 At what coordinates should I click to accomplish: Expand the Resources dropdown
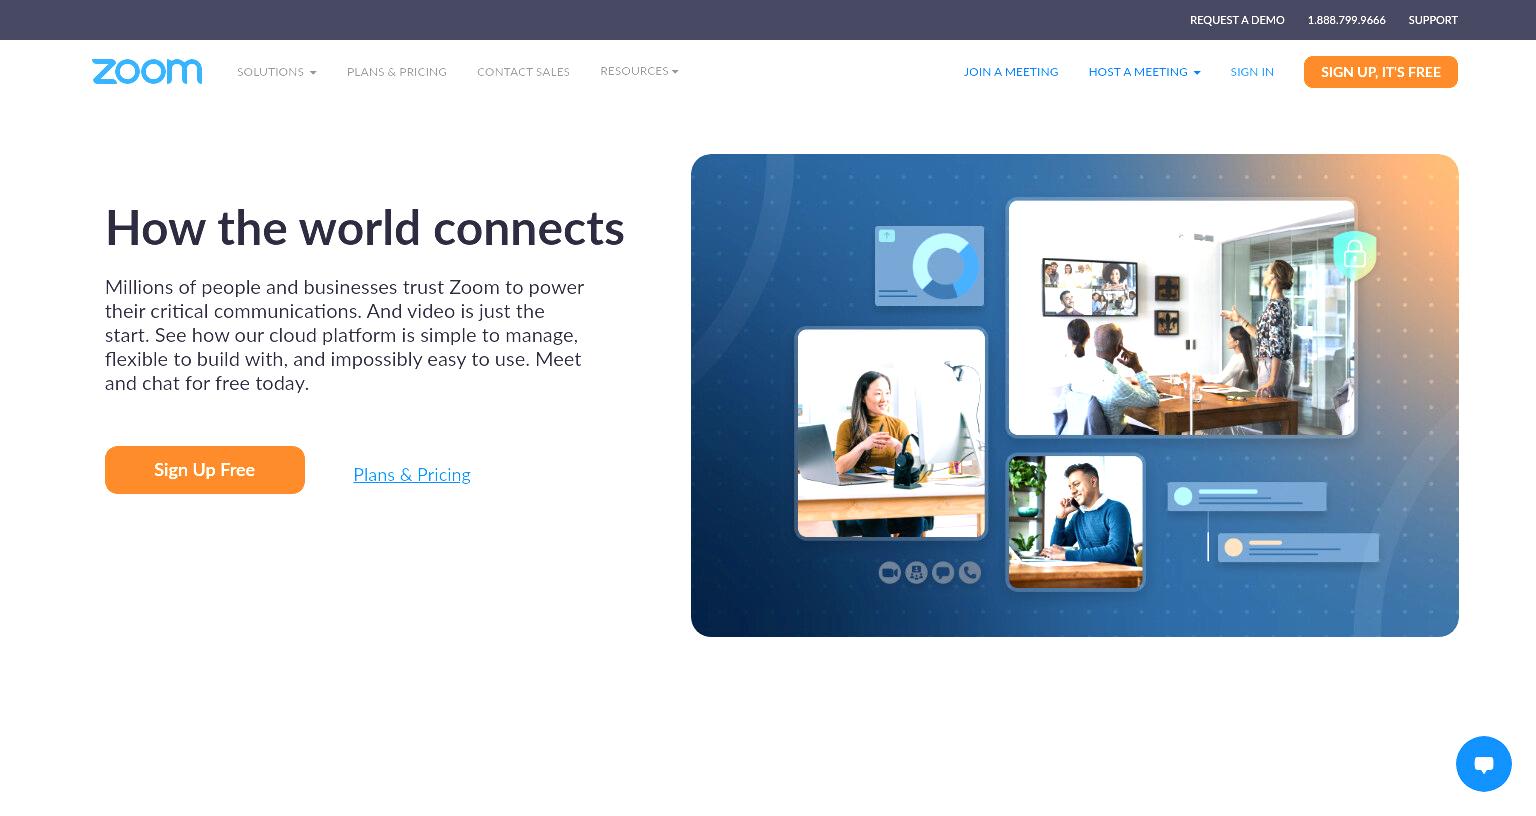pyautogui.click(x=639, y=71)
